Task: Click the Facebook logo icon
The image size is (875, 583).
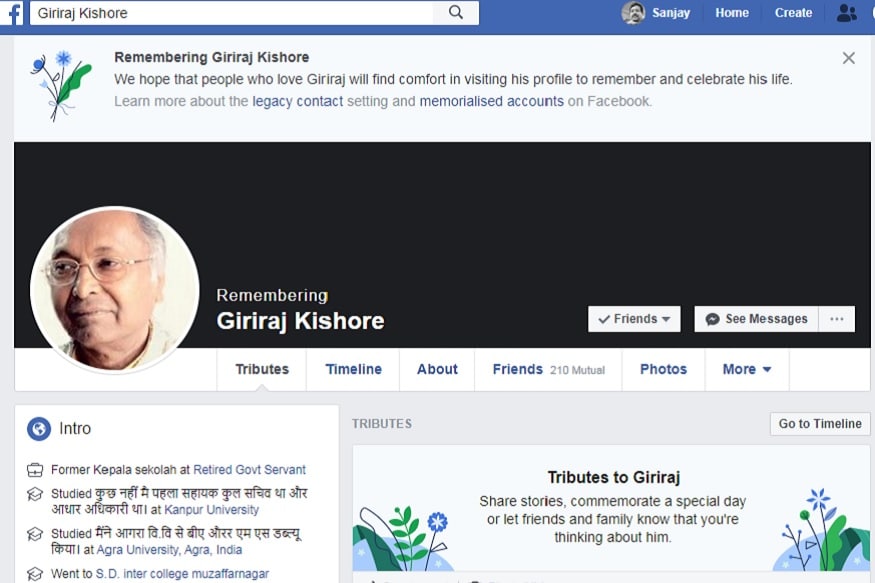Action: [x=12, y=13]
